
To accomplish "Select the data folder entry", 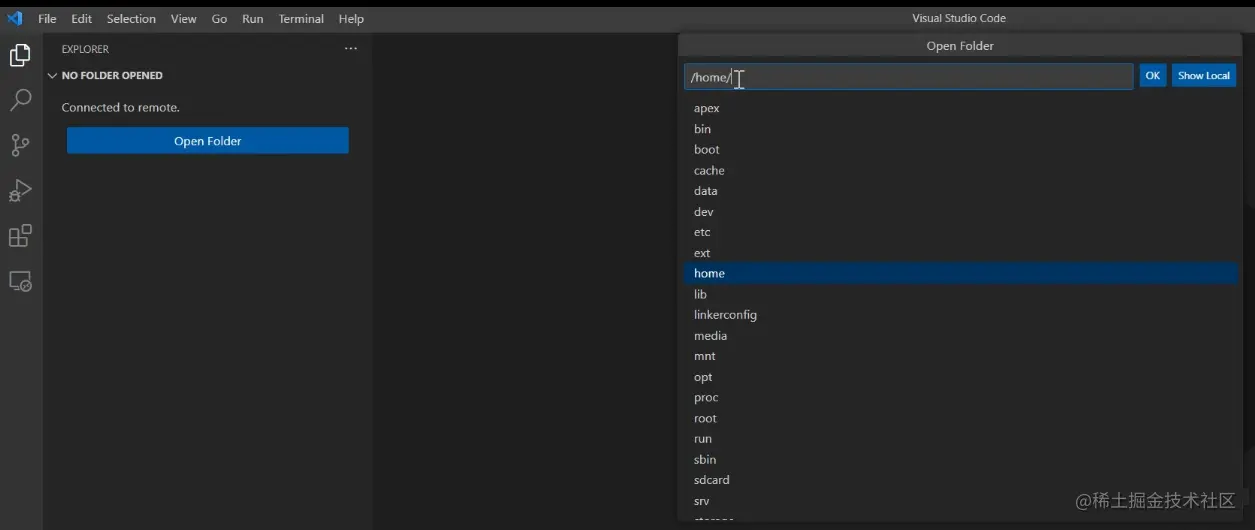I will pyautogui.click(x=960, y=191).
